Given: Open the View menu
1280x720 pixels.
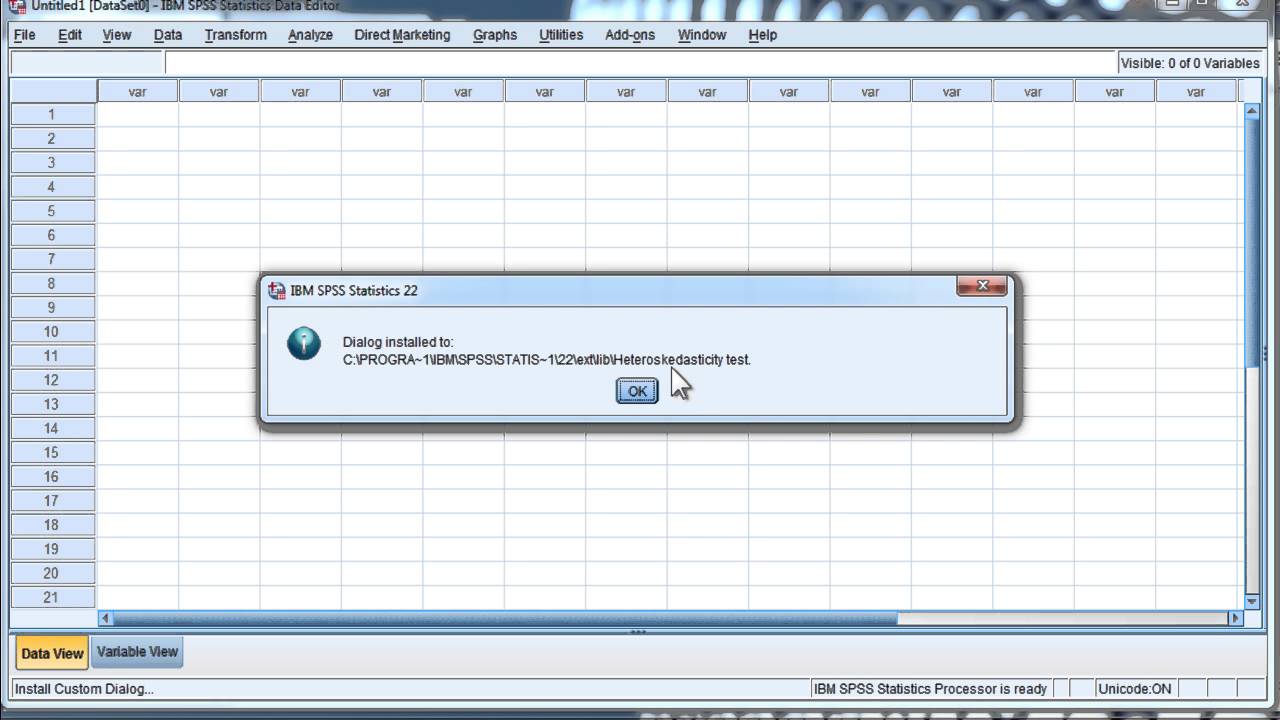Looking at the screenshot, I should tap(117, 35).
